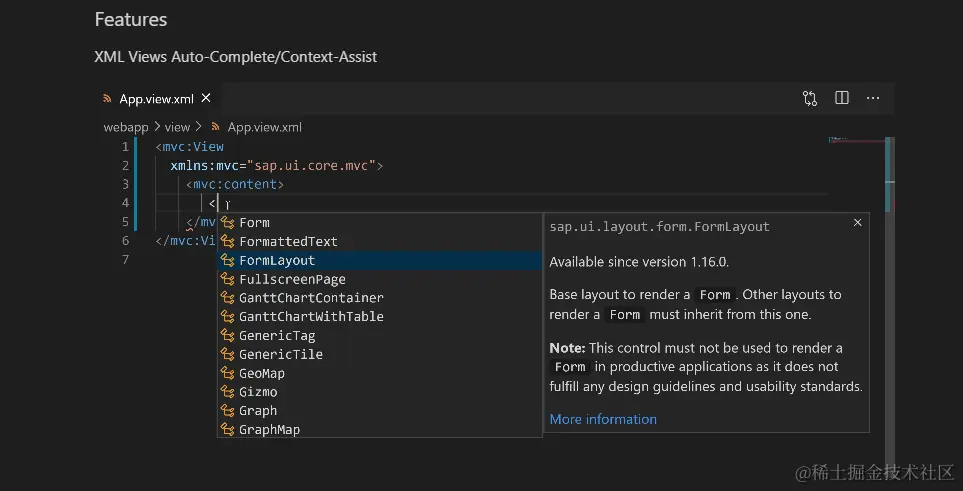Select the App.view.xml tab

[x=156, y=99]
